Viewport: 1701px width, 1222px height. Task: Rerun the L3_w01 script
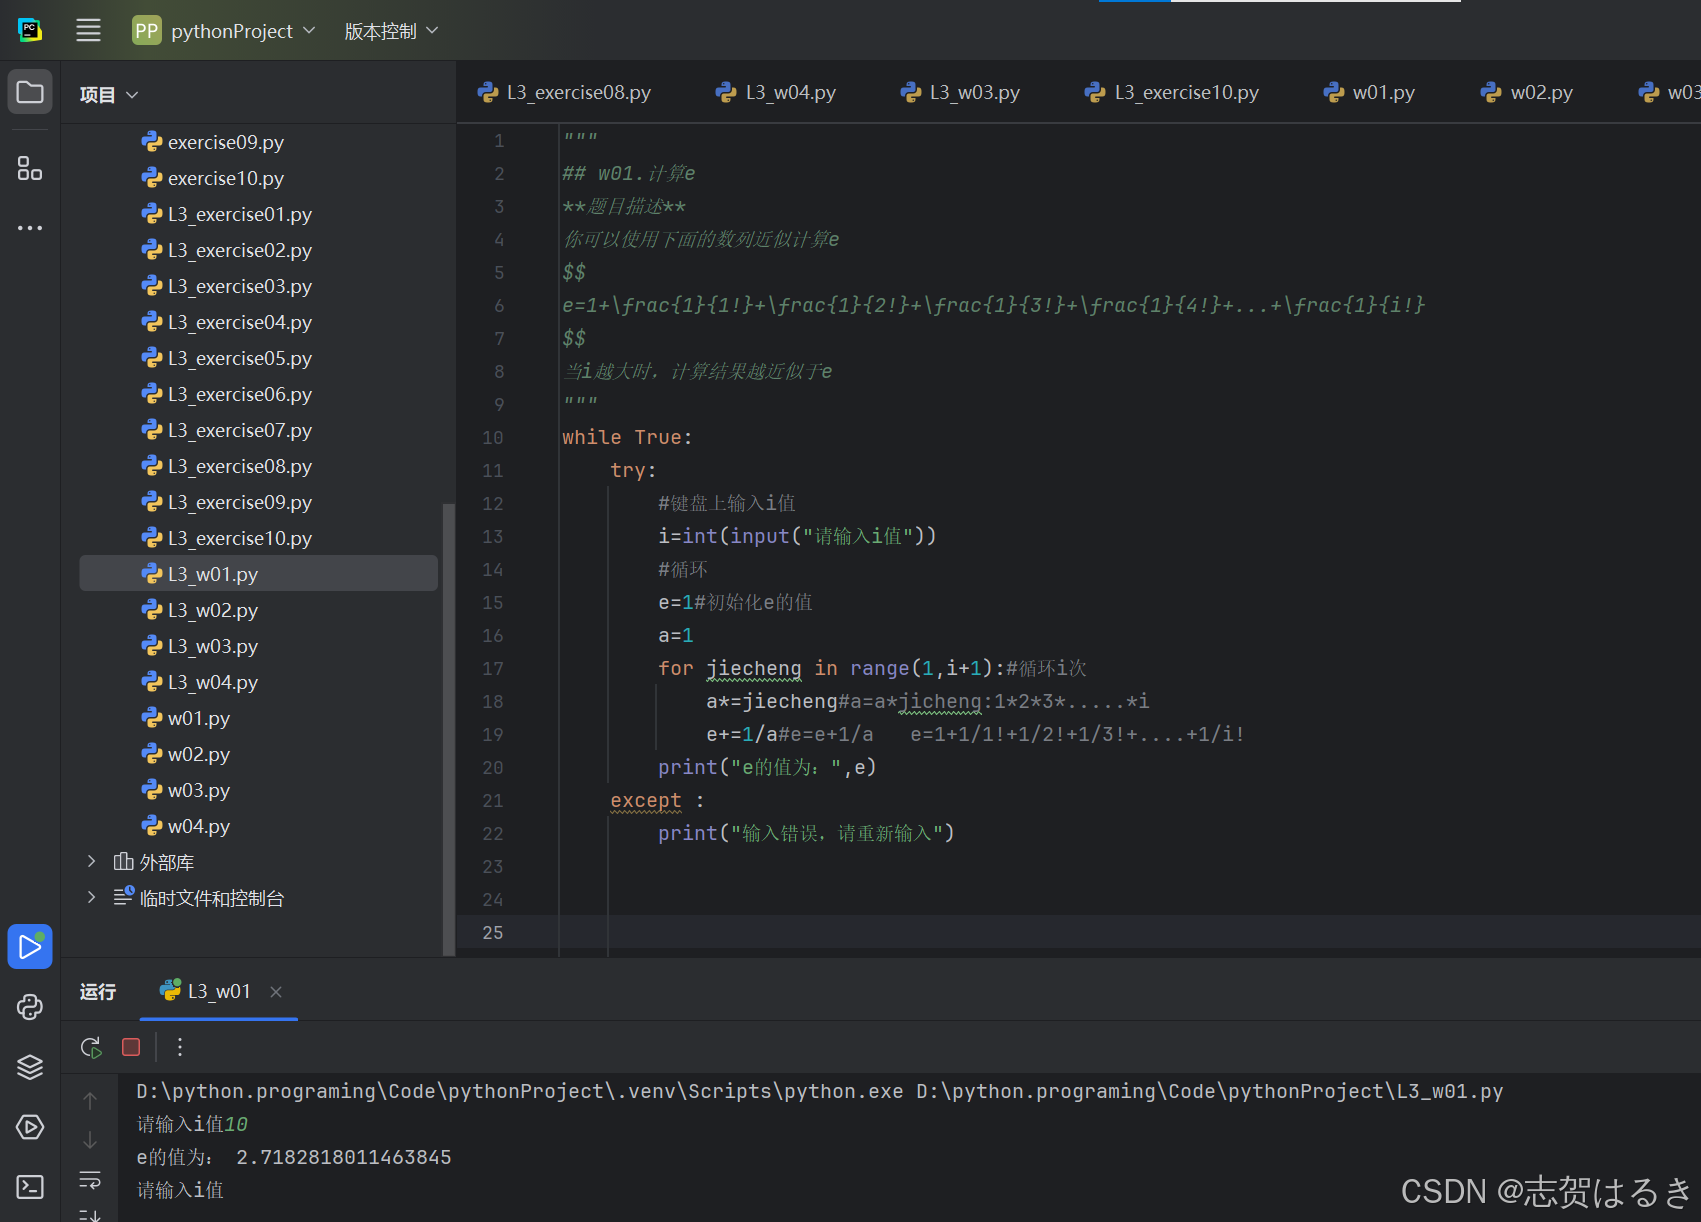click(x=90, y=1047)
